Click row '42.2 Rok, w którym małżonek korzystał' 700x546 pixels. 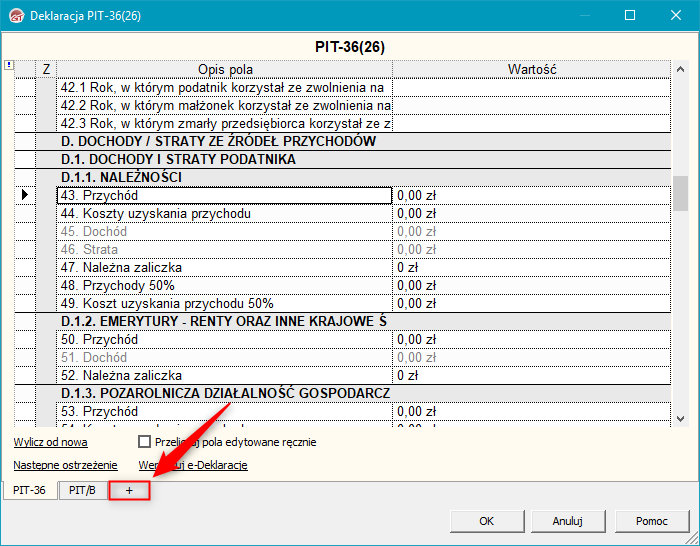pos(225,105)
